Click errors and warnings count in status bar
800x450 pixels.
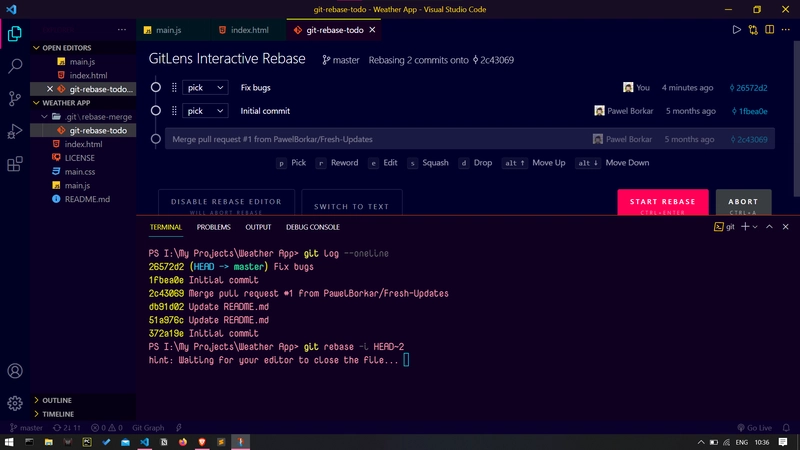pyautogui.click(x=107, y=428)
